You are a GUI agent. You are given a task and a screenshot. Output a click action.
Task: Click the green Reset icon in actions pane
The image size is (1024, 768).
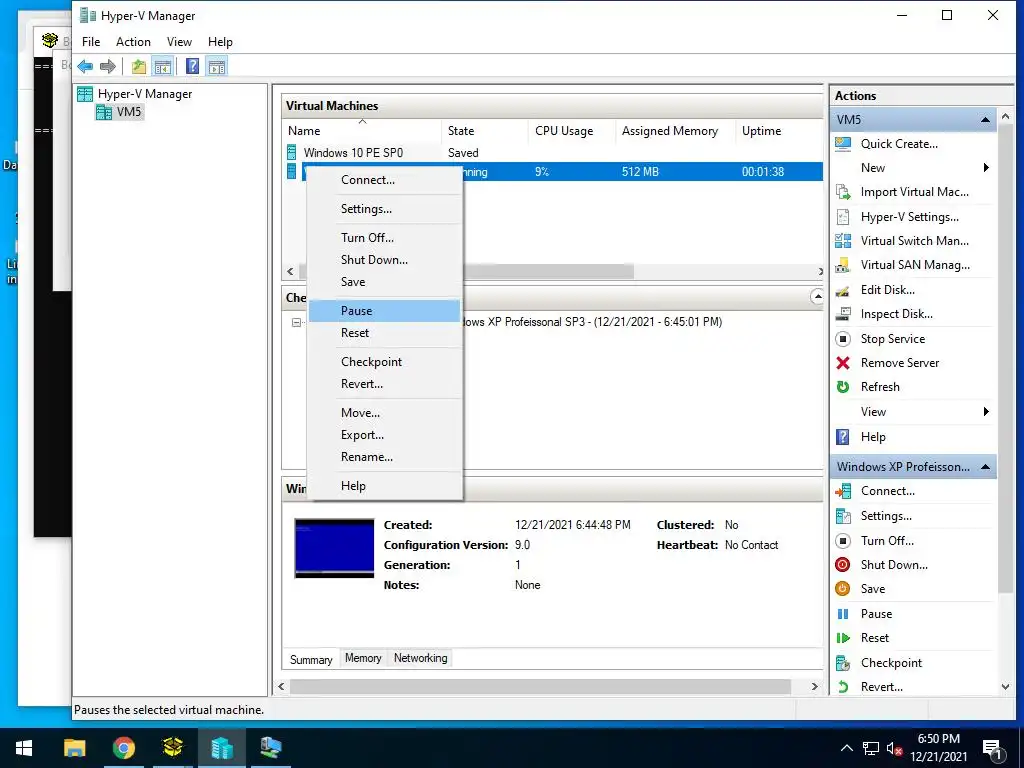point(843,638)
